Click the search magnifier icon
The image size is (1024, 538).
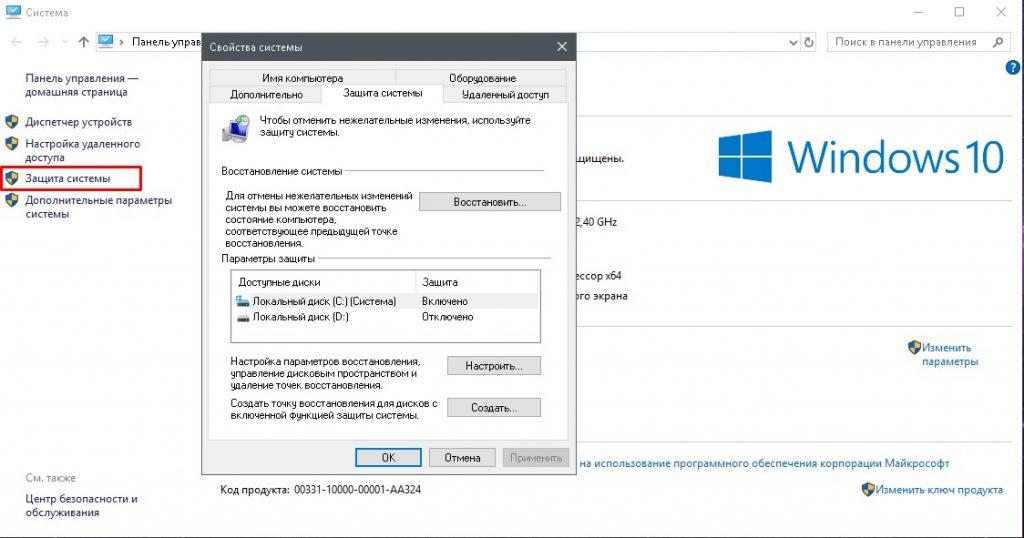tap(998, 42)
